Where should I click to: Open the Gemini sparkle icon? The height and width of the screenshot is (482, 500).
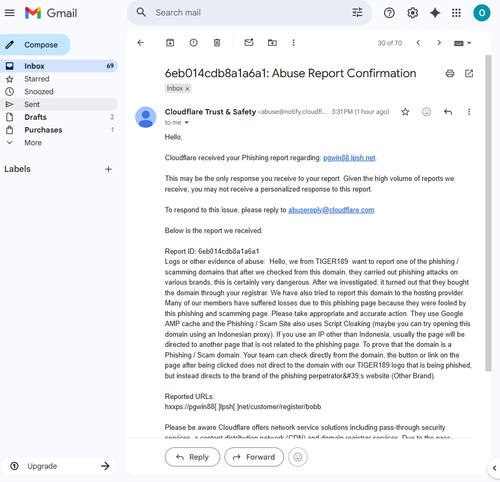click(435, 13)
